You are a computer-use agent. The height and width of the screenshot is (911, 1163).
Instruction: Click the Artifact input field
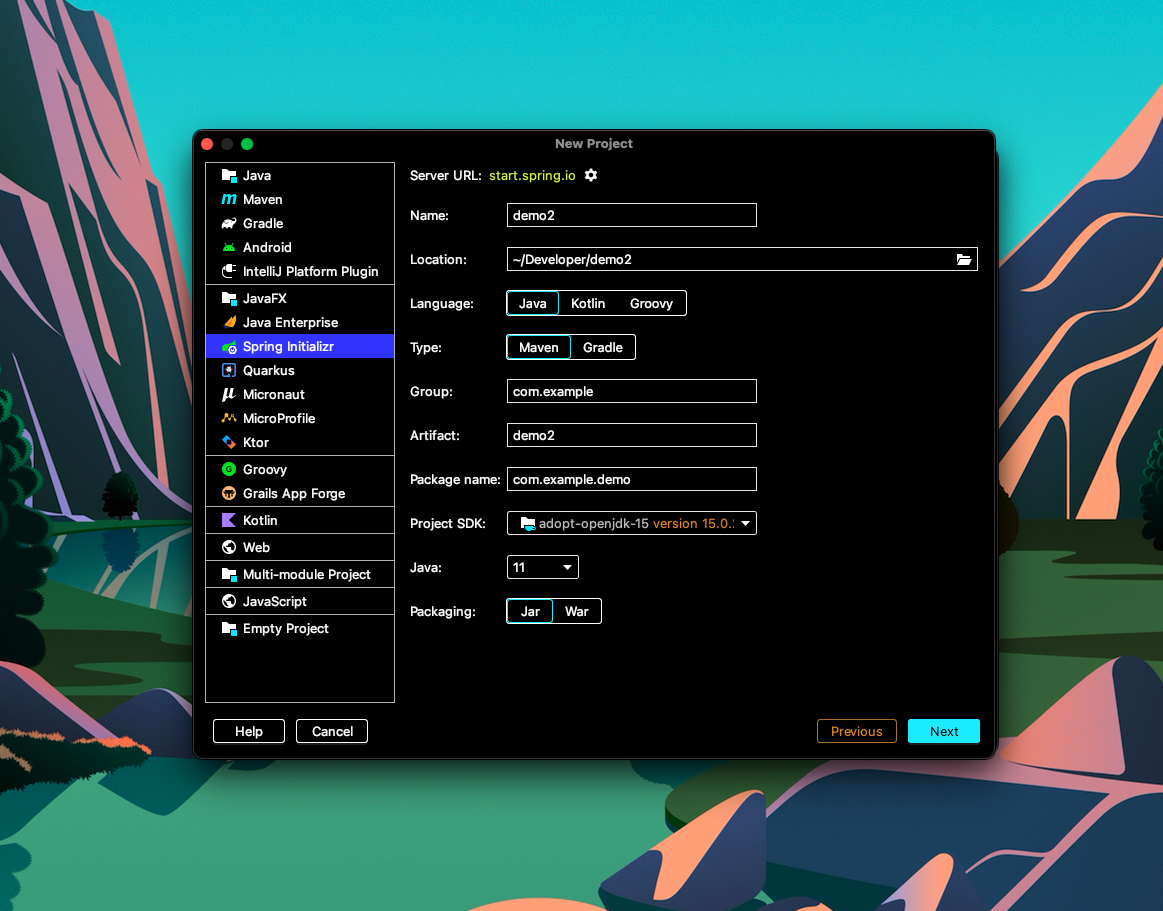tap(632, 435)
